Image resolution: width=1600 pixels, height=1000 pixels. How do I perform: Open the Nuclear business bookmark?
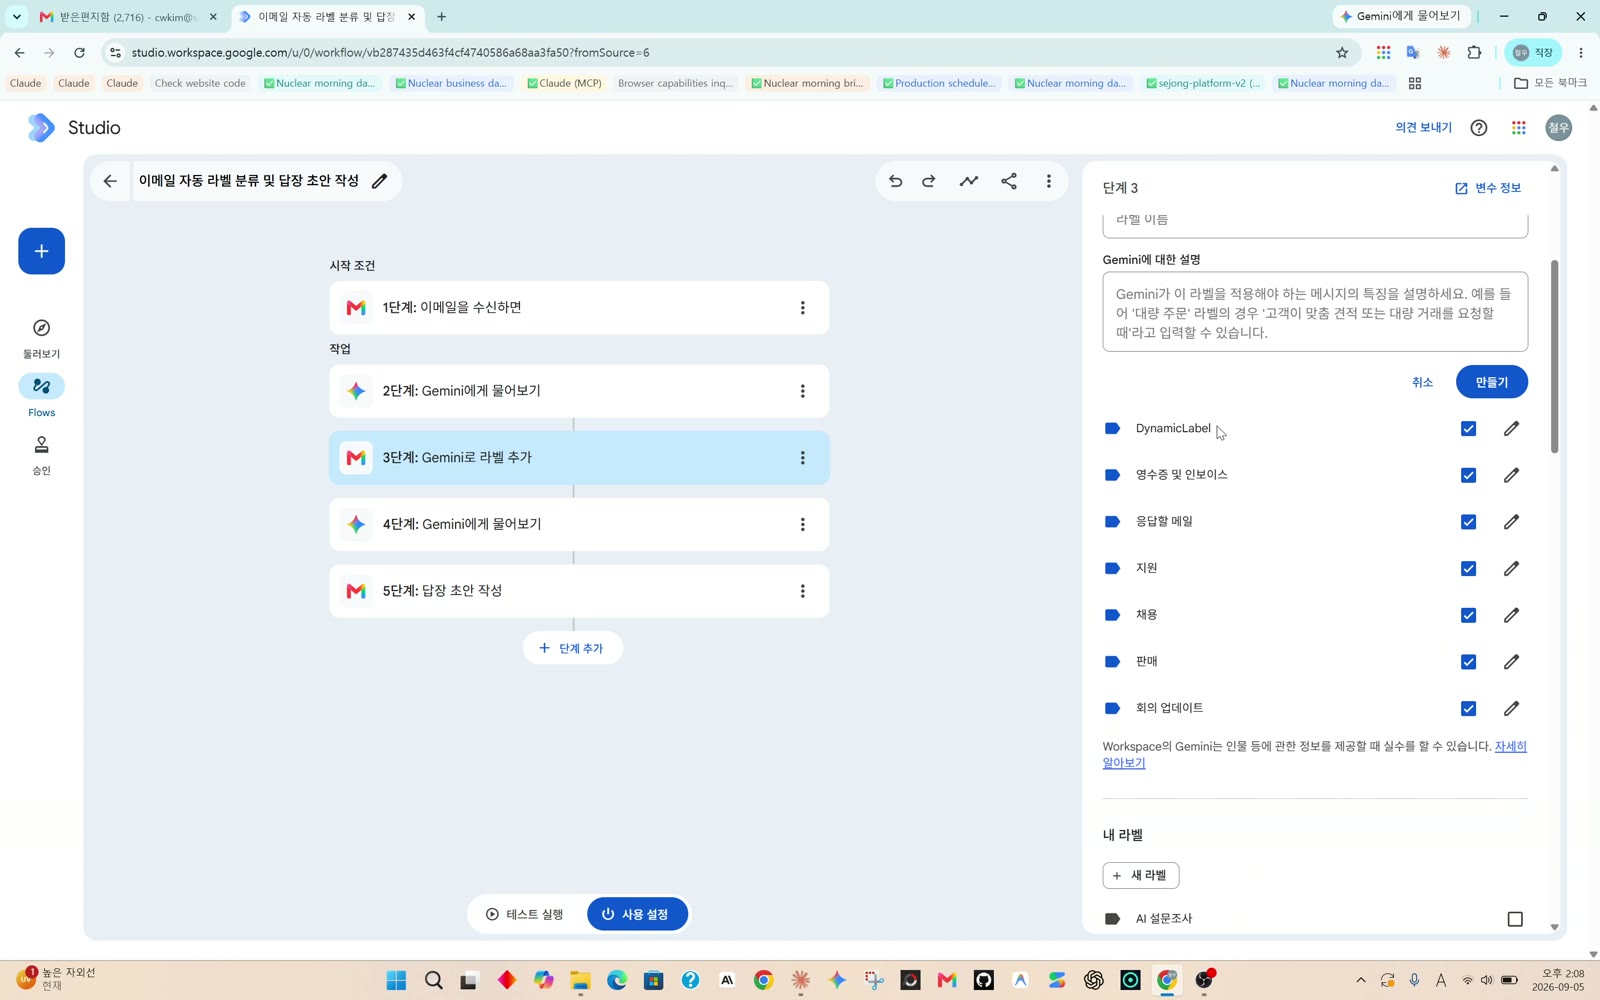(451, 83)
